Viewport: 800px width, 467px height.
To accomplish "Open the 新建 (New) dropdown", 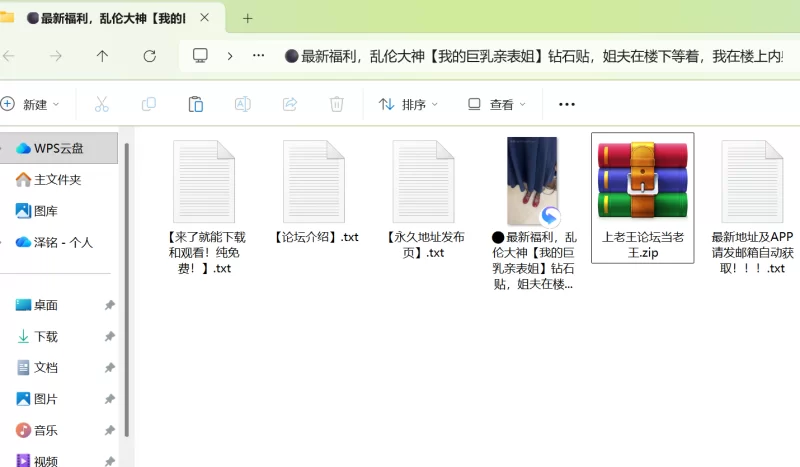I will (30, 104).
